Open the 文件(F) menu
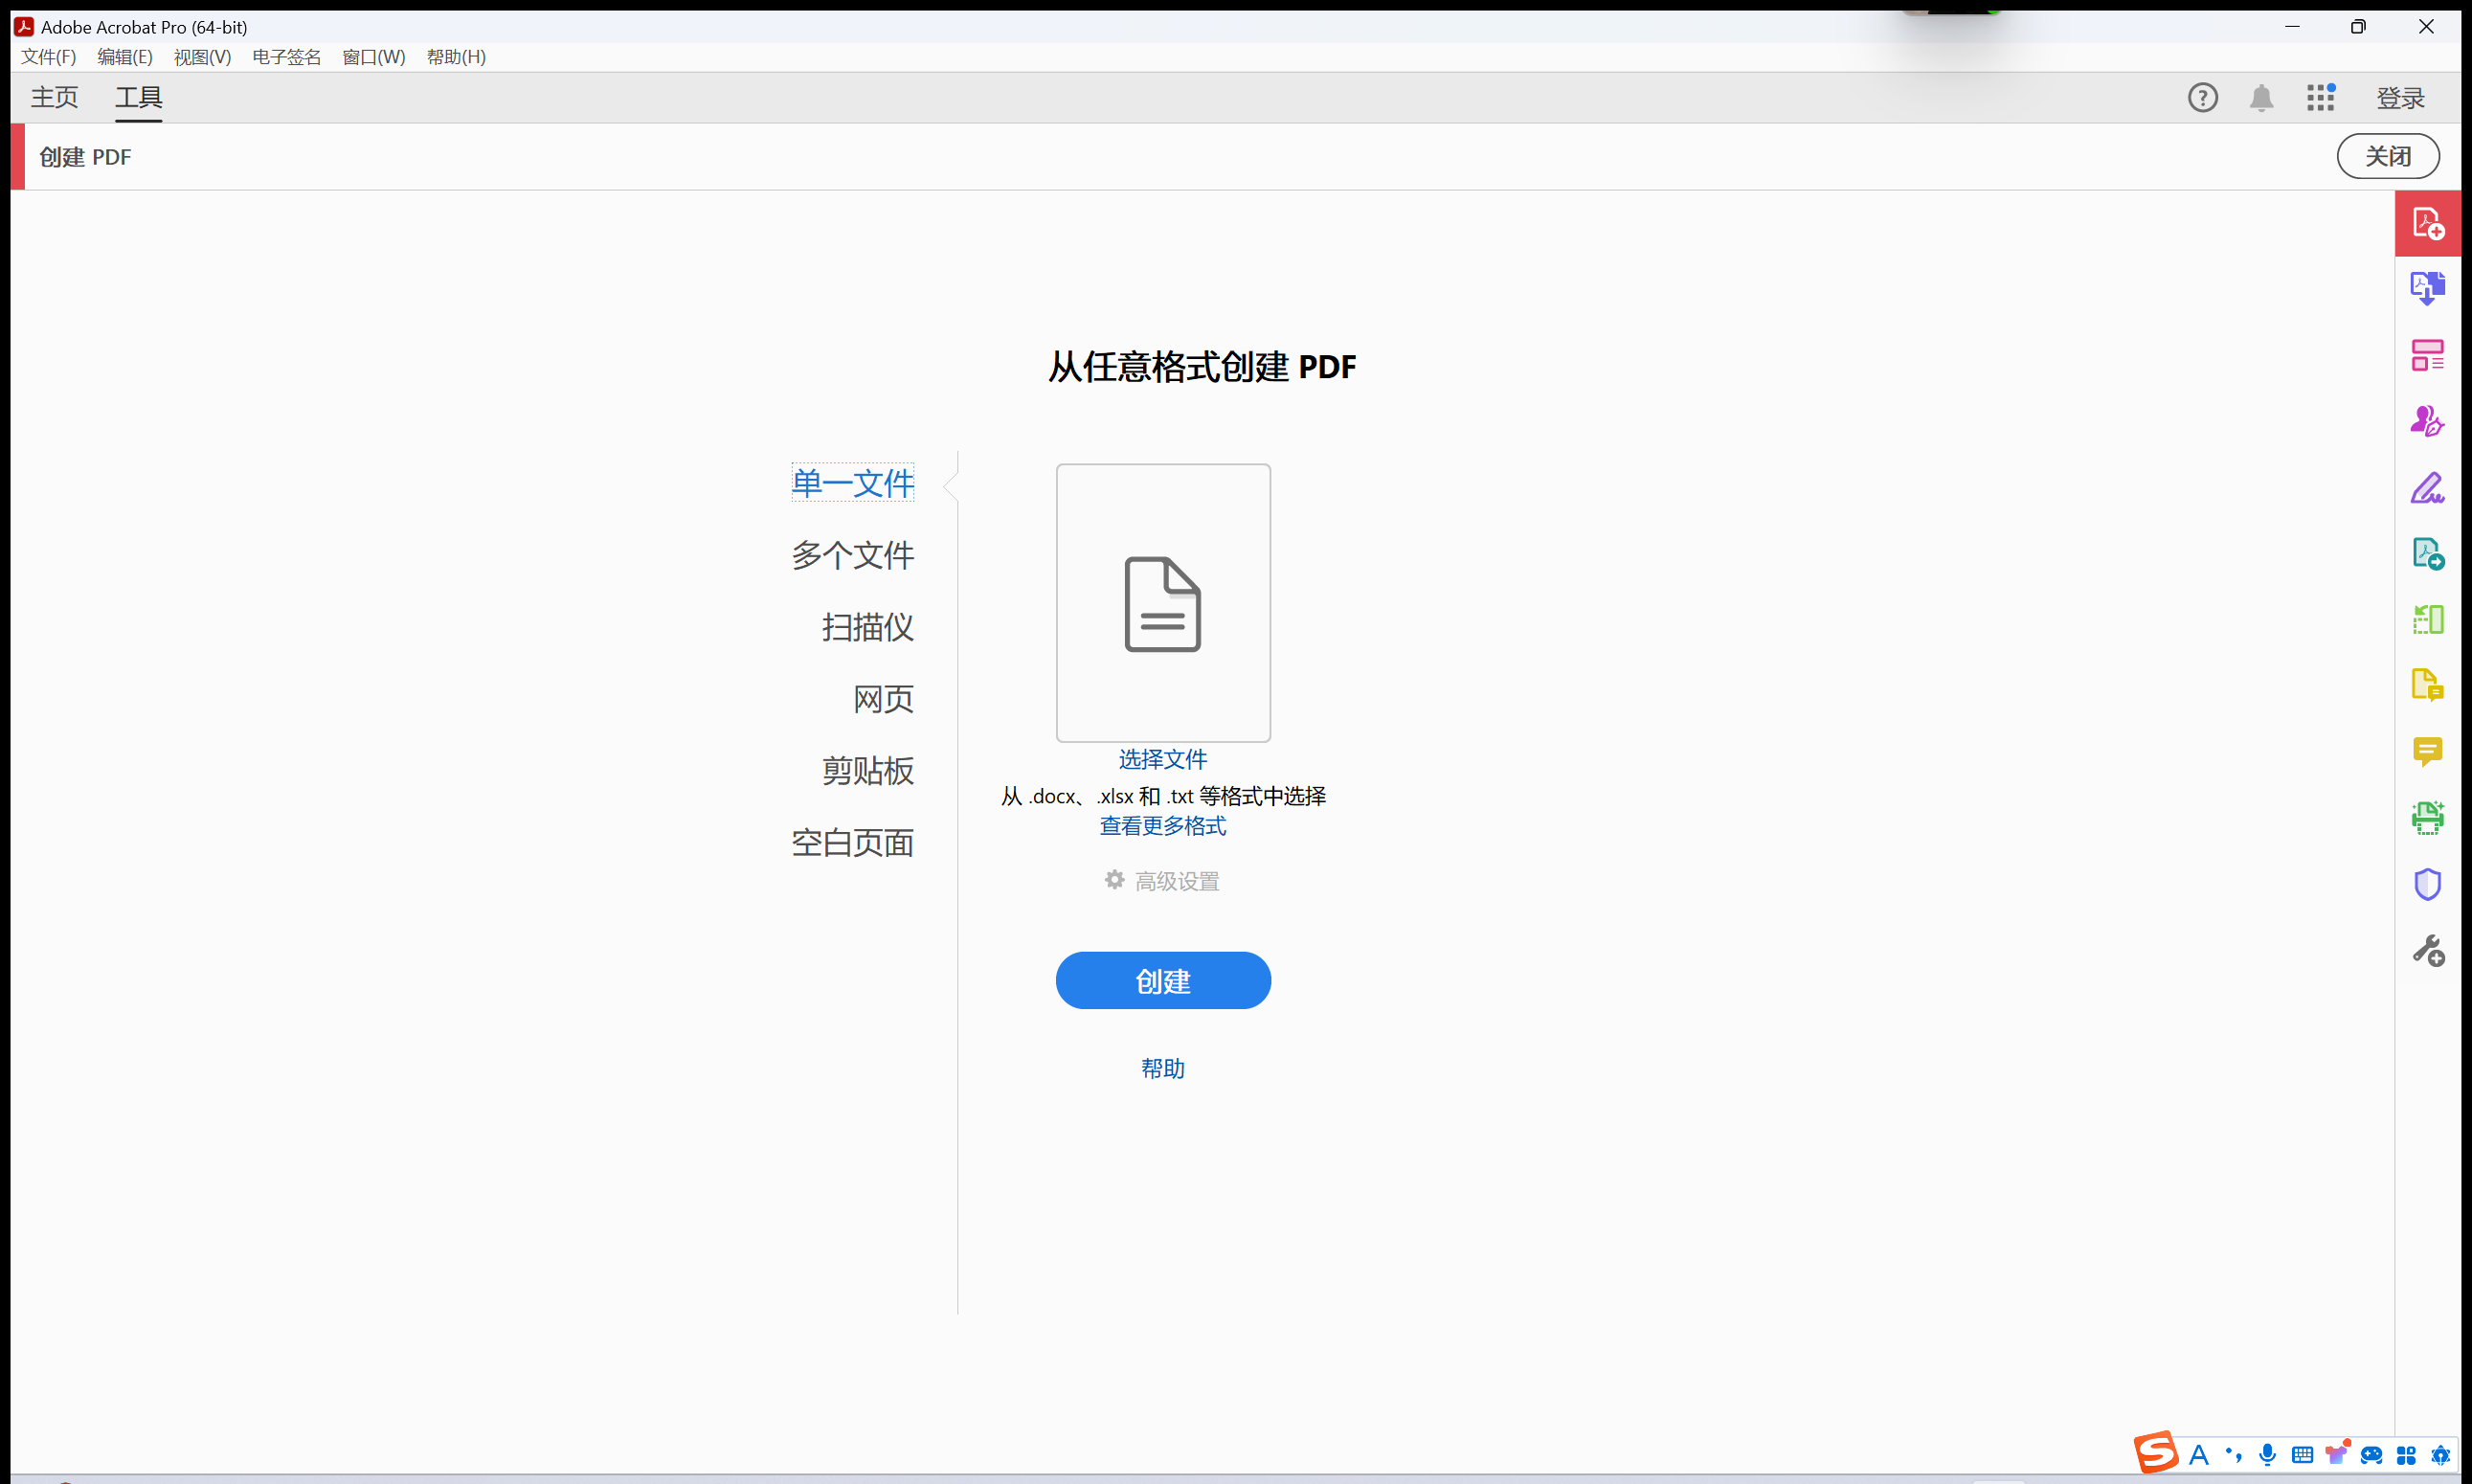 pos(48,57)
